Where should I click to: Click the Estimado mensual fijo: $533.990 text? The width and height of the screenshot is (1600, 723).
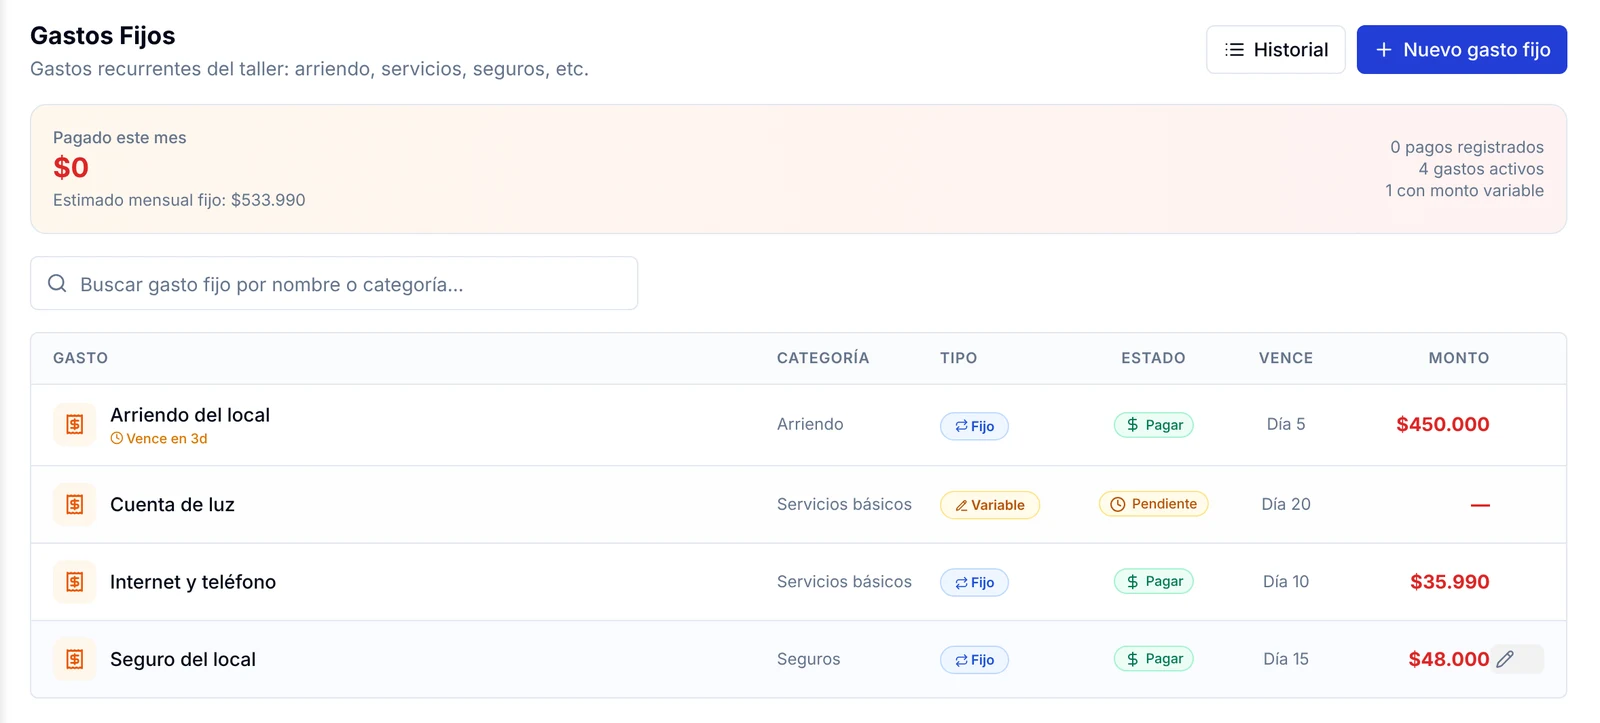tap(179, 200)
